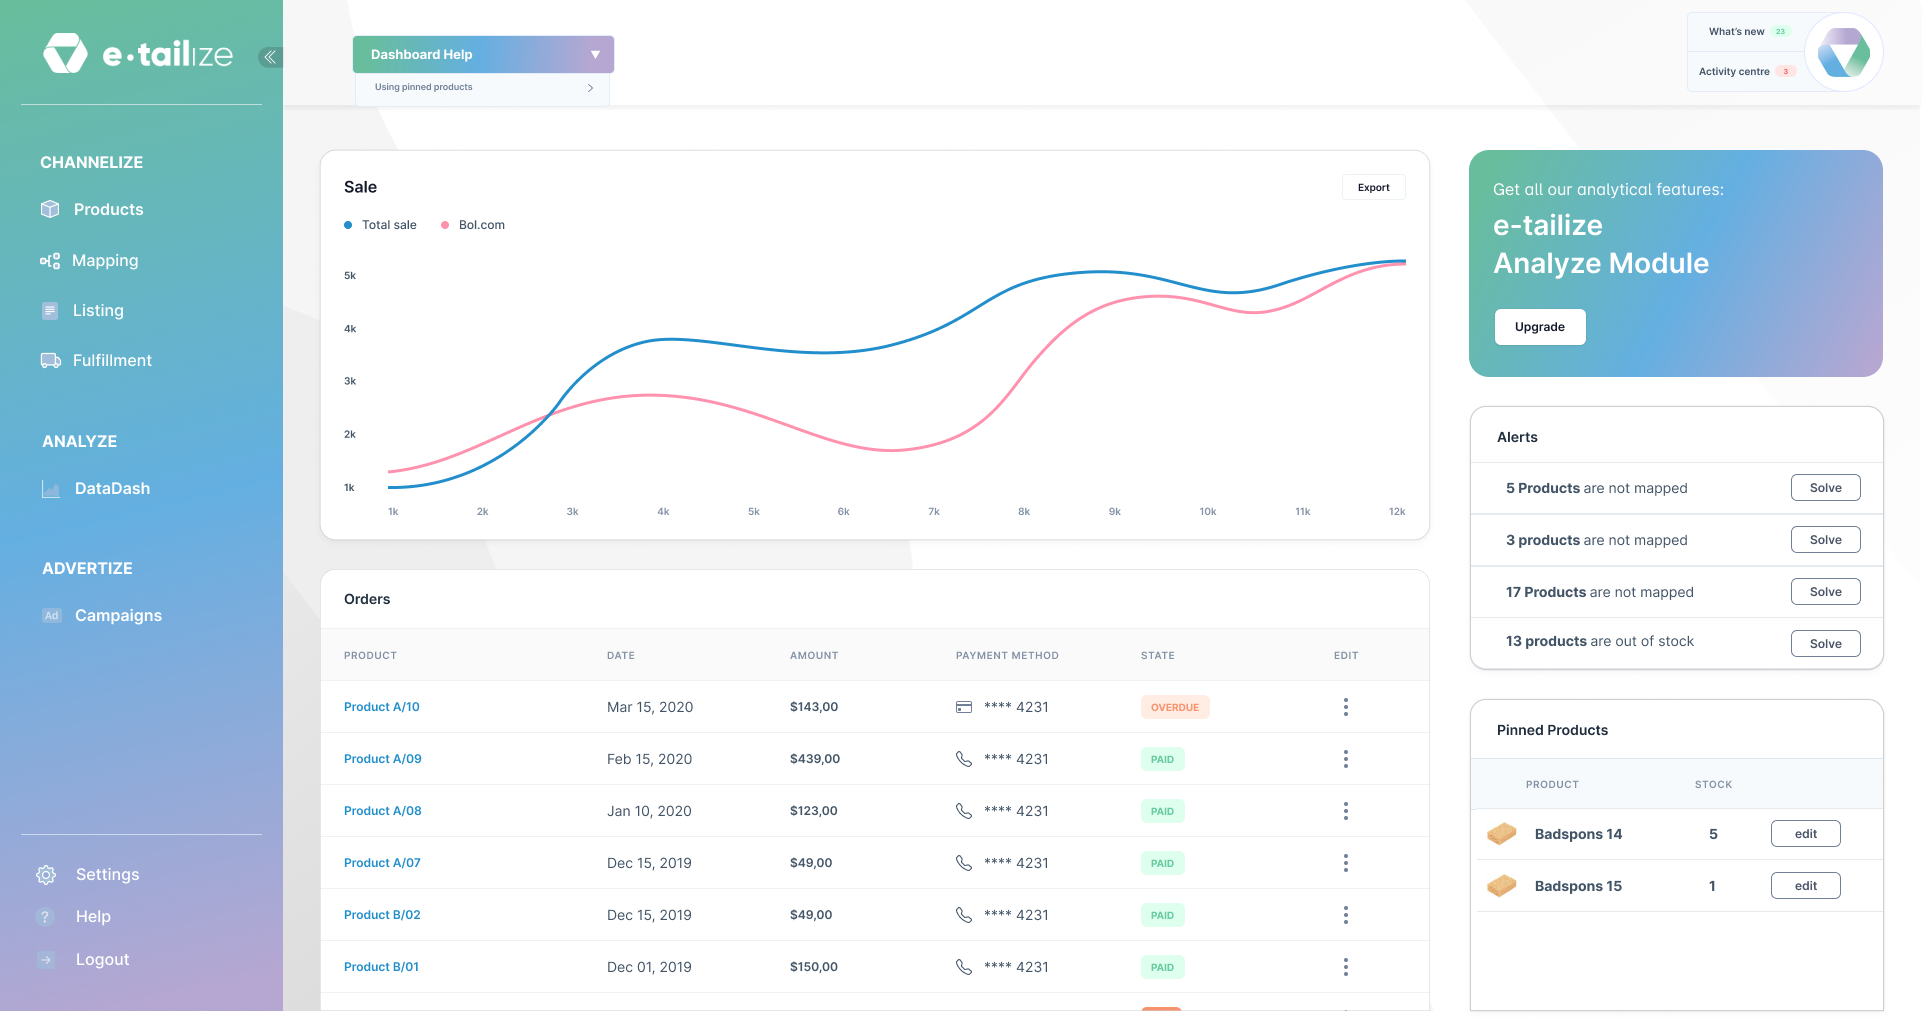Toggle the Total sale legend series
Screen dimensions: 1924x1021
380,225
